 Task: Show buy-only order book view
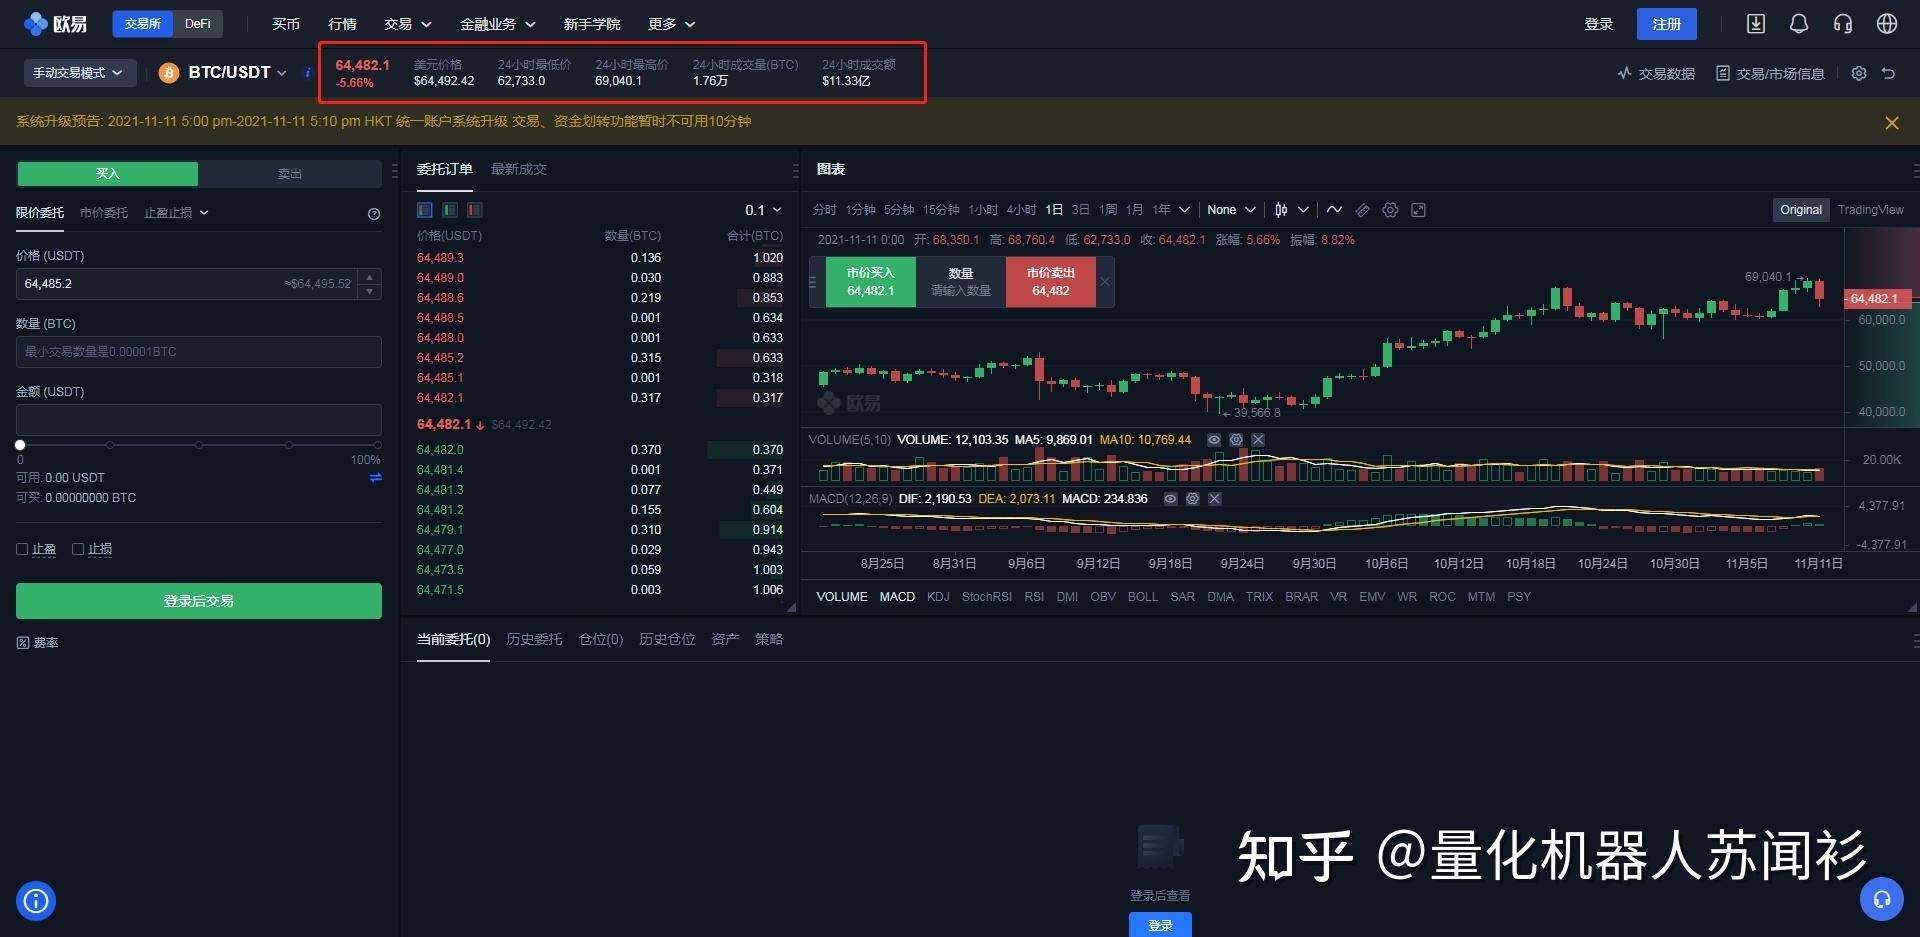pyautogui.click(x=449, y=210)
